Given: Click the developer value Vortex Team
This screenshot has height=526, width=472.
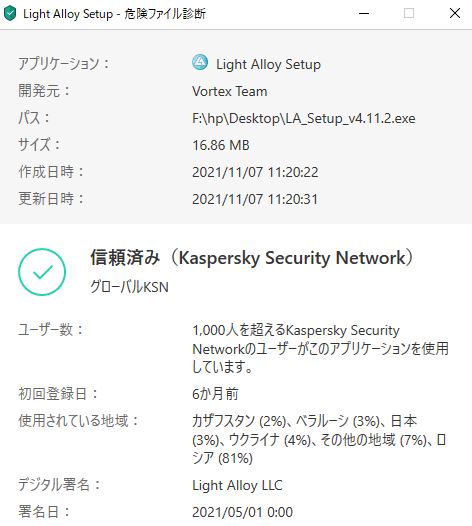Looking at the screenshot, I should pos(230,91).
